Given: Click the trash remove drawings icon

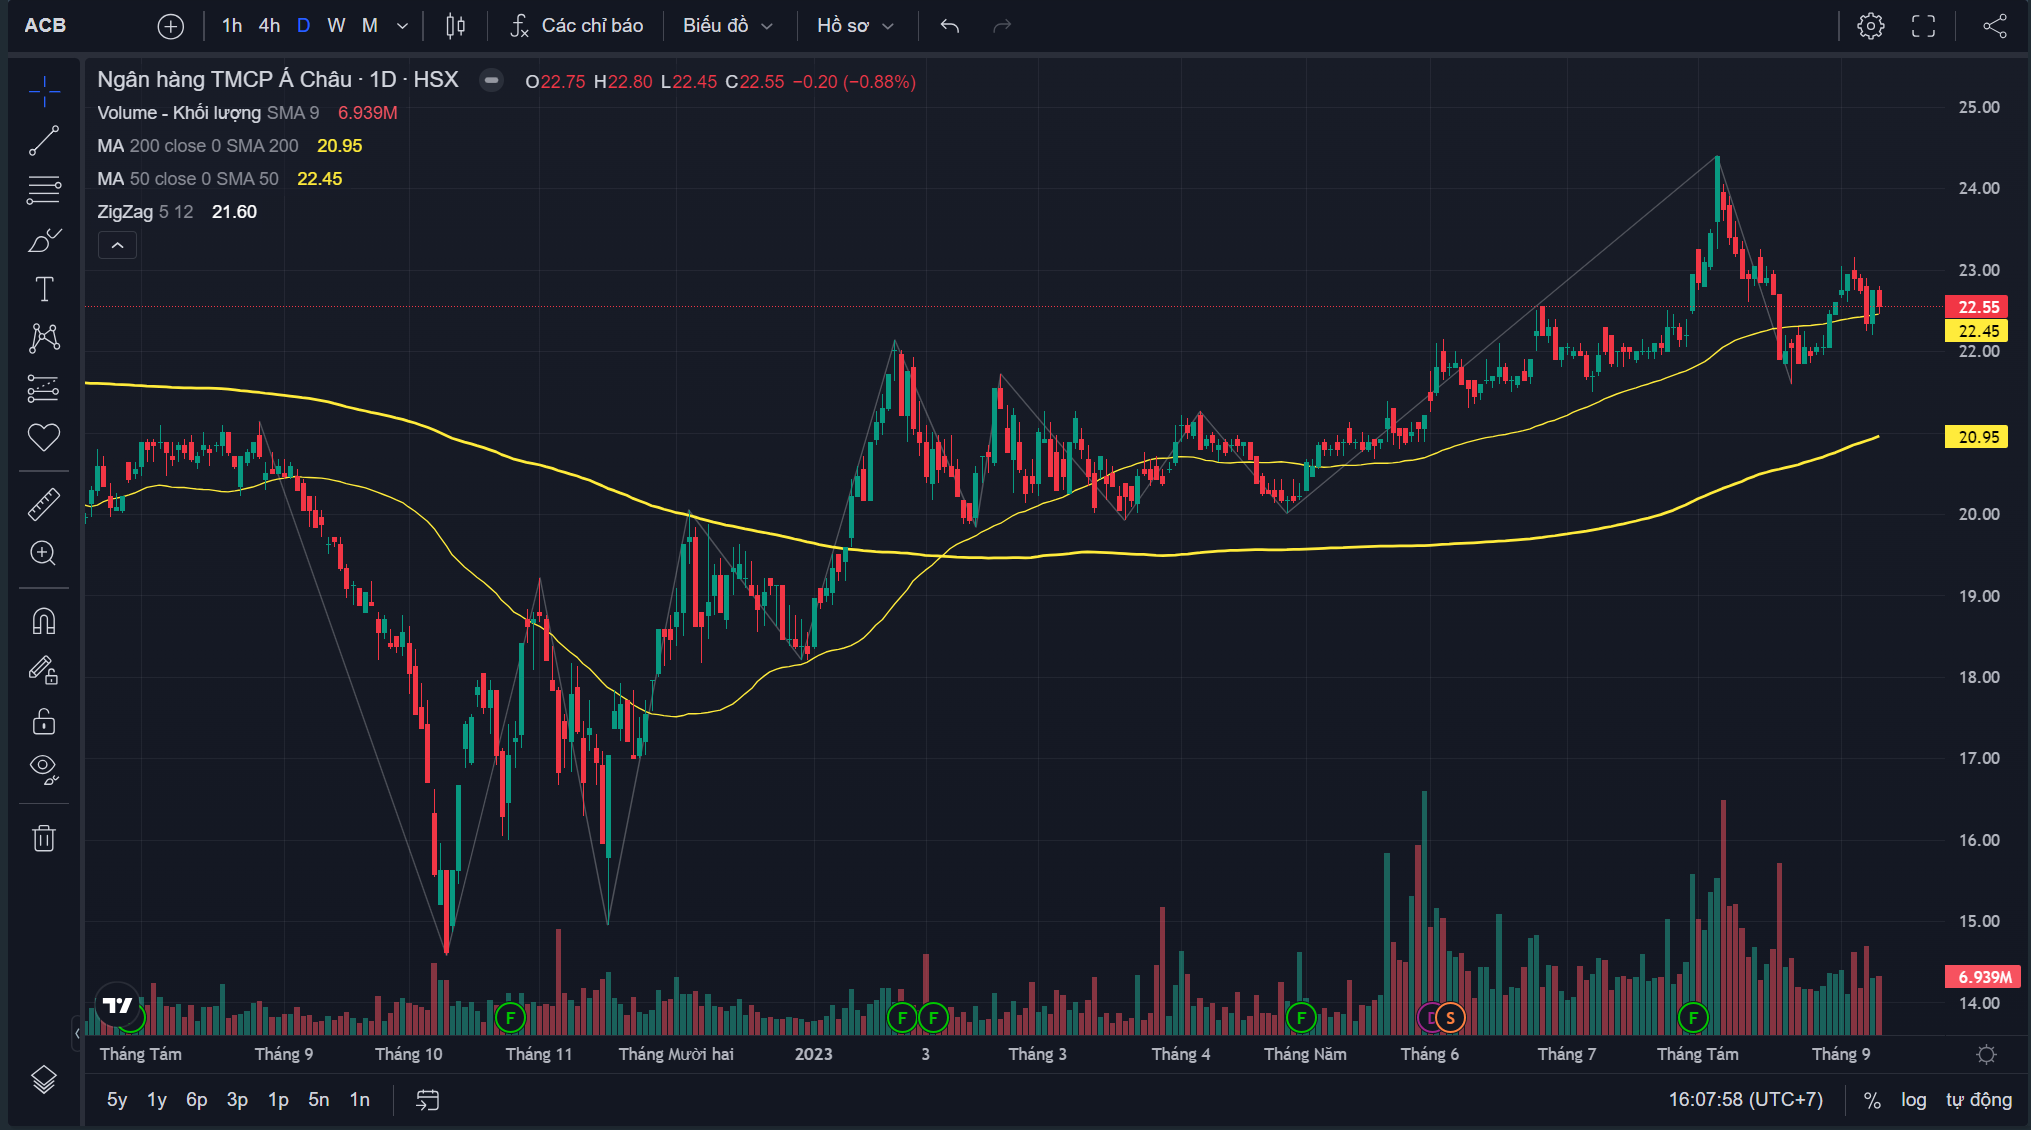Looking at the screenshot, I should click(x=44, y=837).
